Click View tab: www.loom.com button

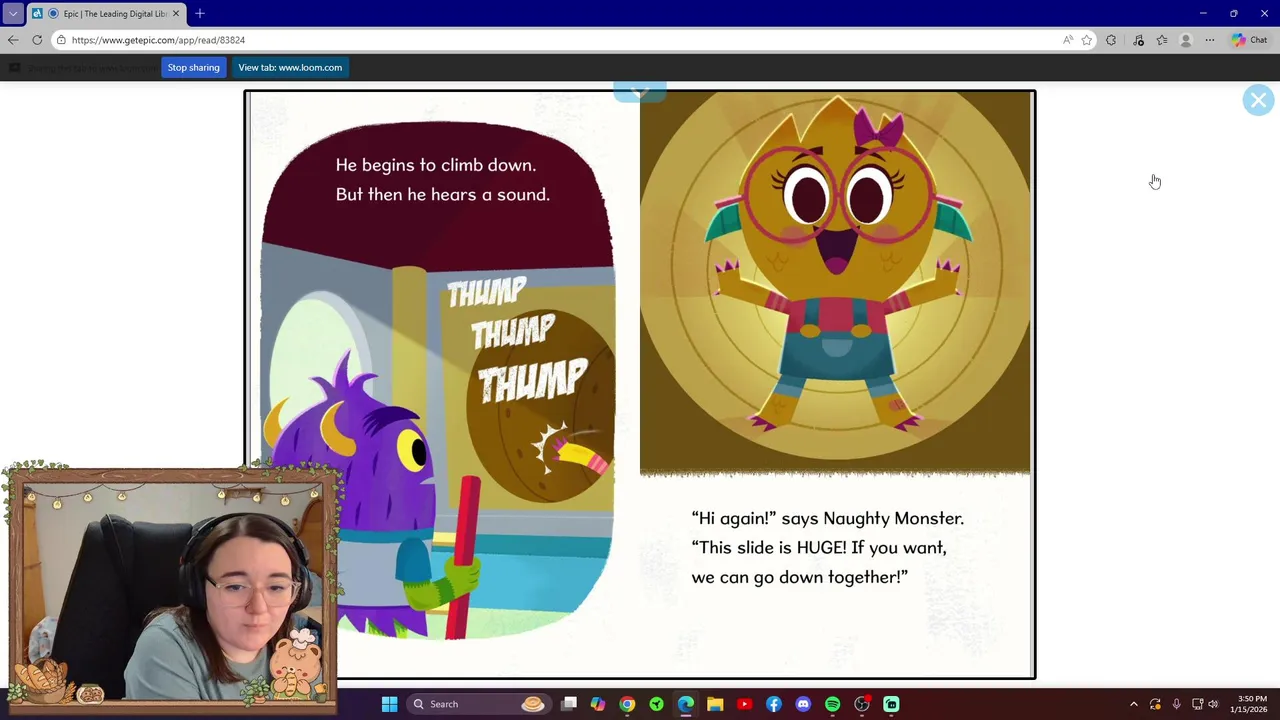290,67
